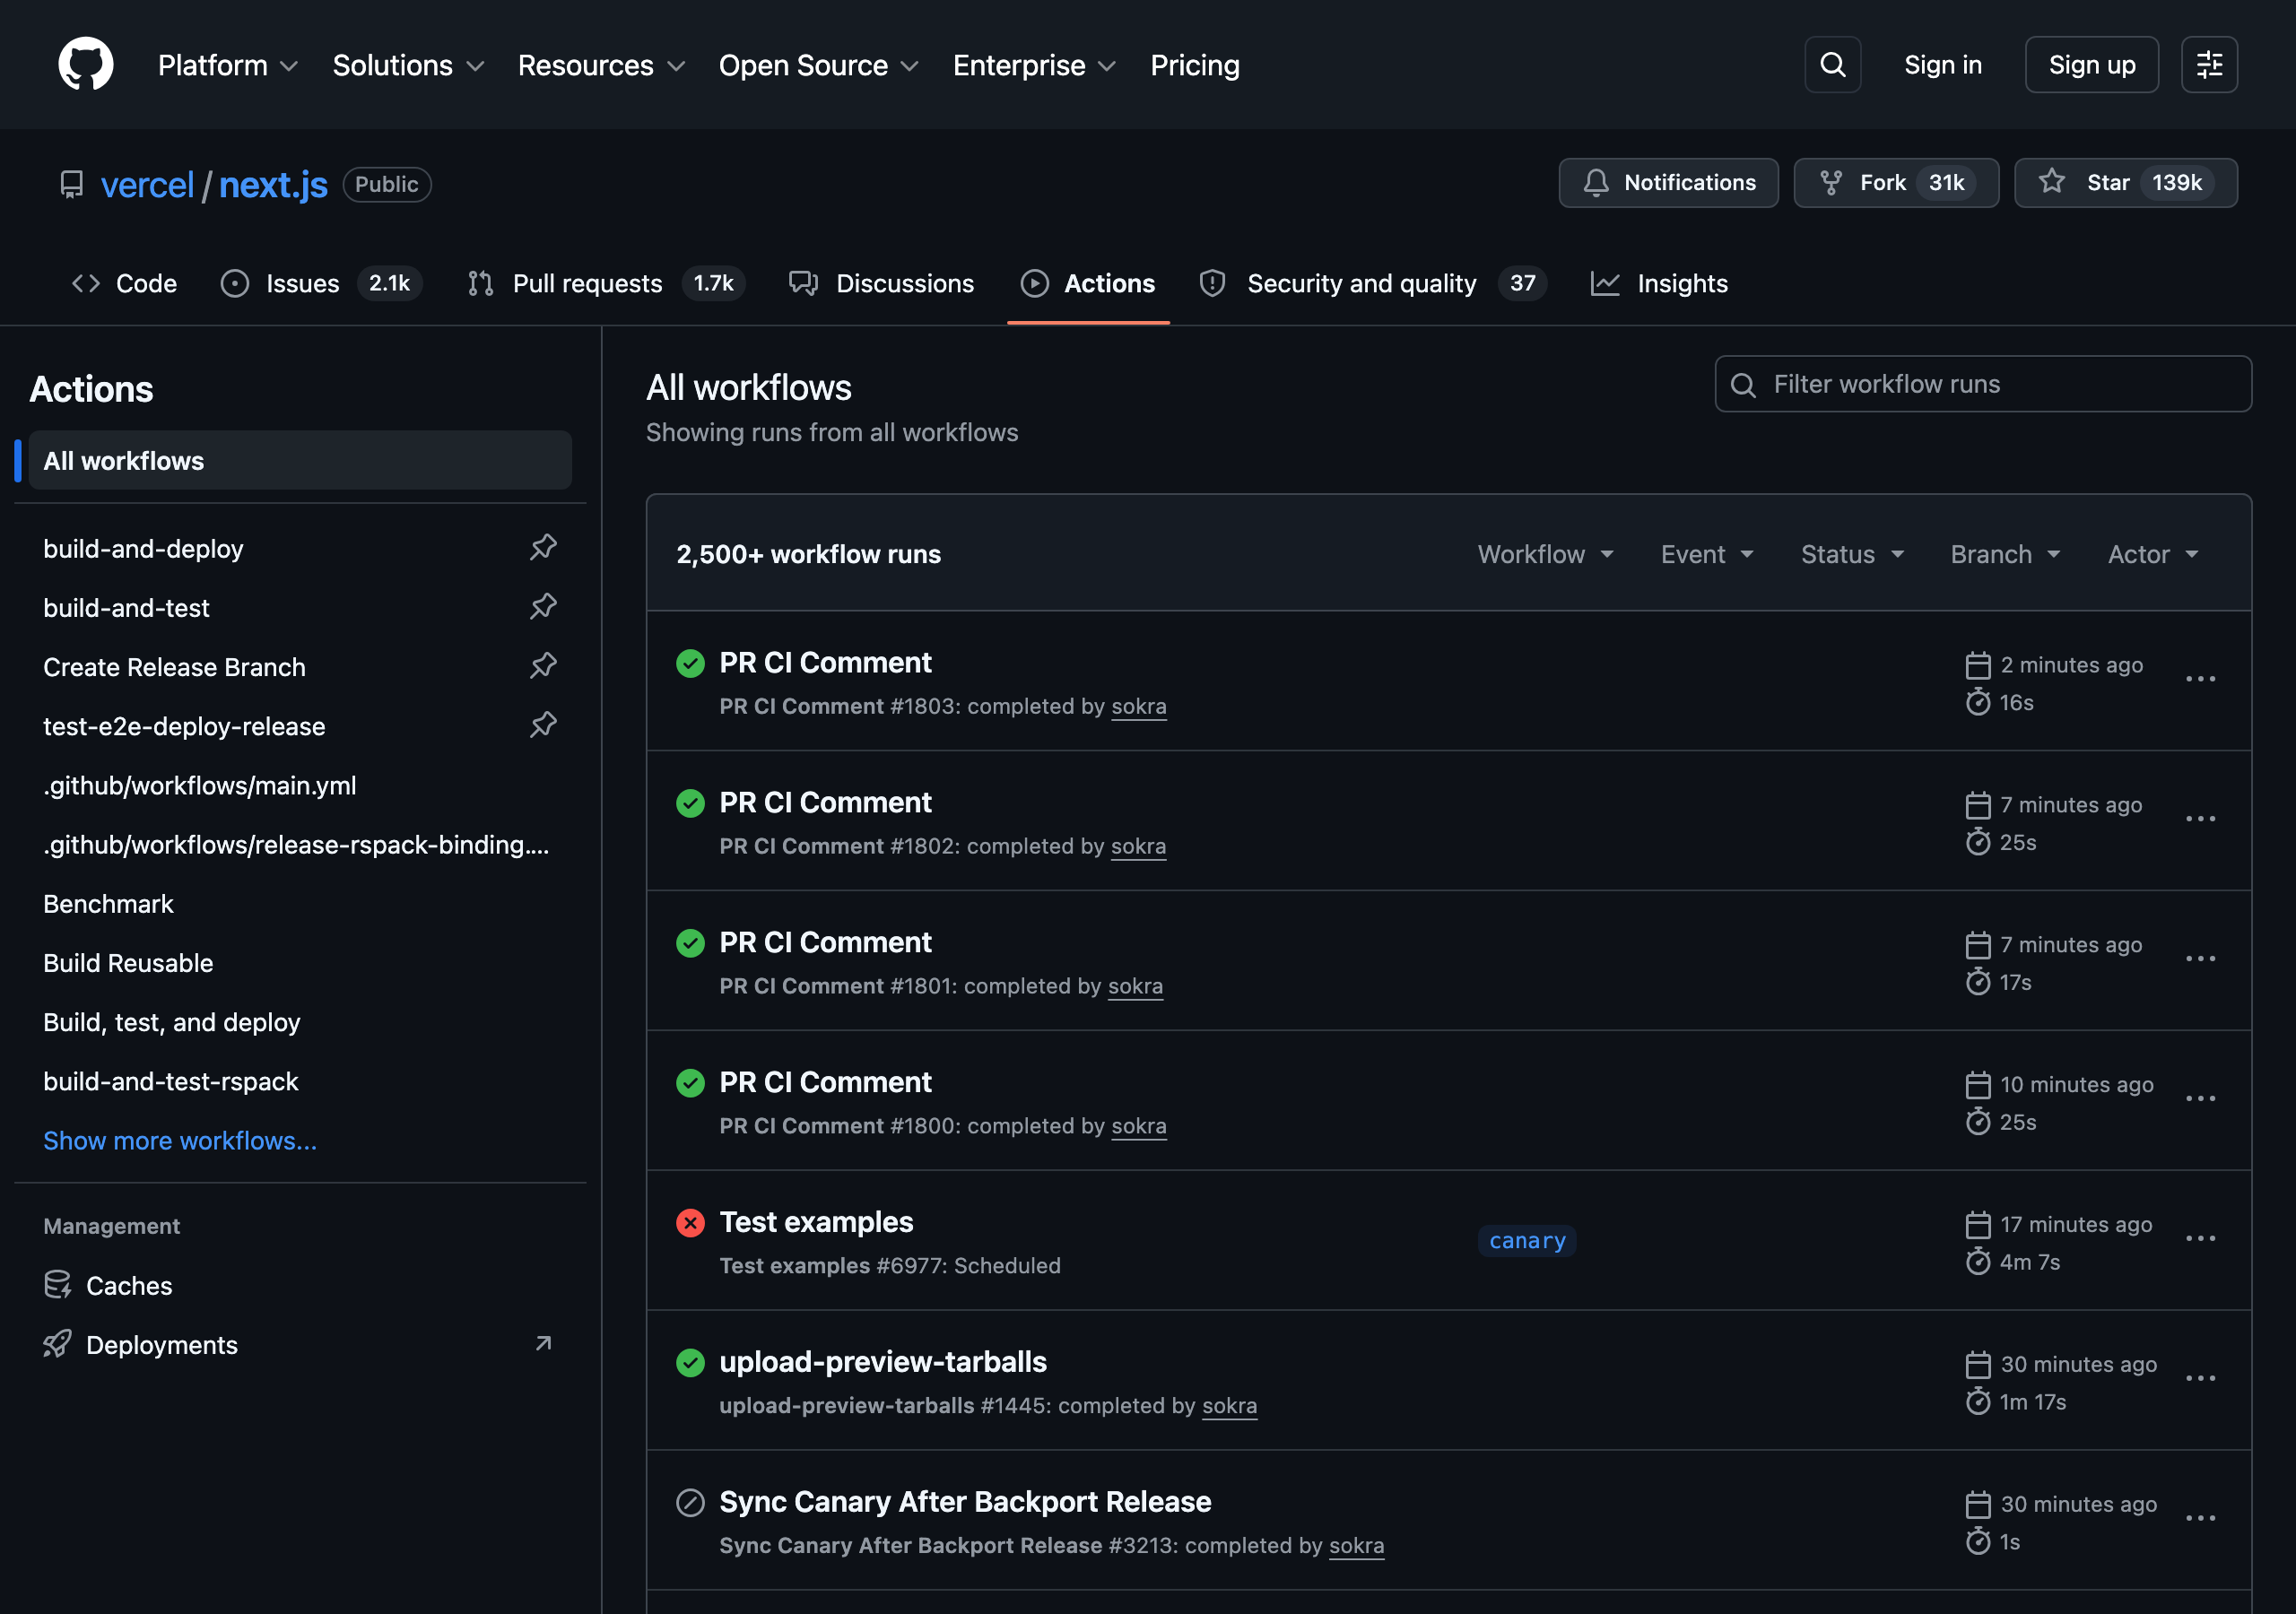Switch to the Security and quality tab
The image size is (2296, 1614).
(1373, 284)
